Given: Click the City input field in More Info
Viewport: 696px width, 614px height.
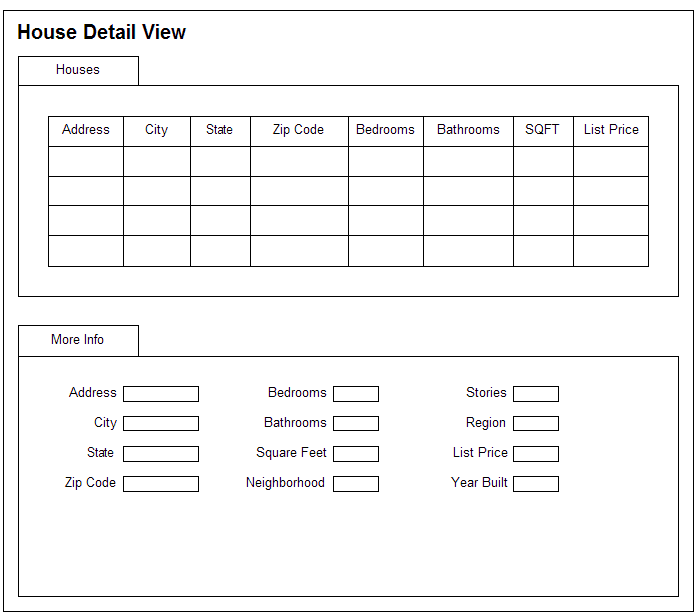Looking at the screenshot, I should [161, 423].
